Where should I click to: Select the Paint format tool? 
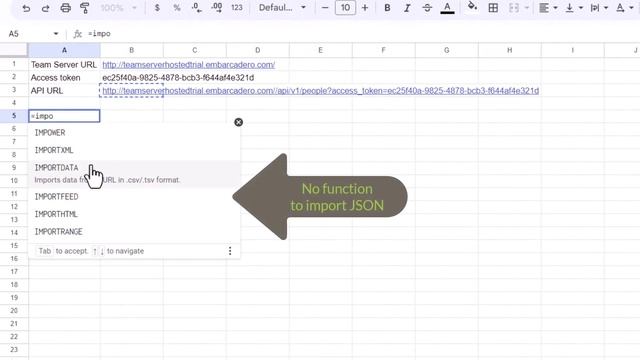pos(84,8)
